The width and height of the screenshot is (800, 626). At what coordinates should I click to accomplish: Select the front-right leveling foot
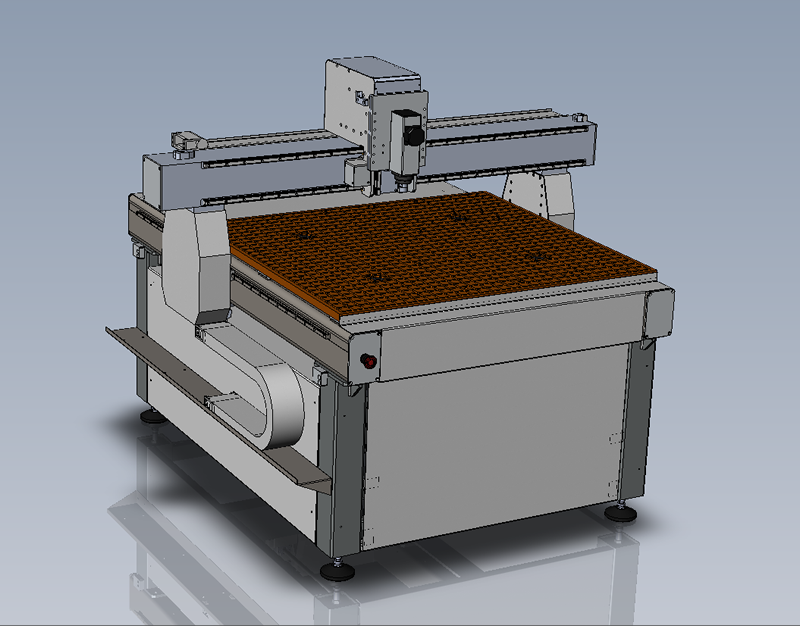[x=621, y=512]
